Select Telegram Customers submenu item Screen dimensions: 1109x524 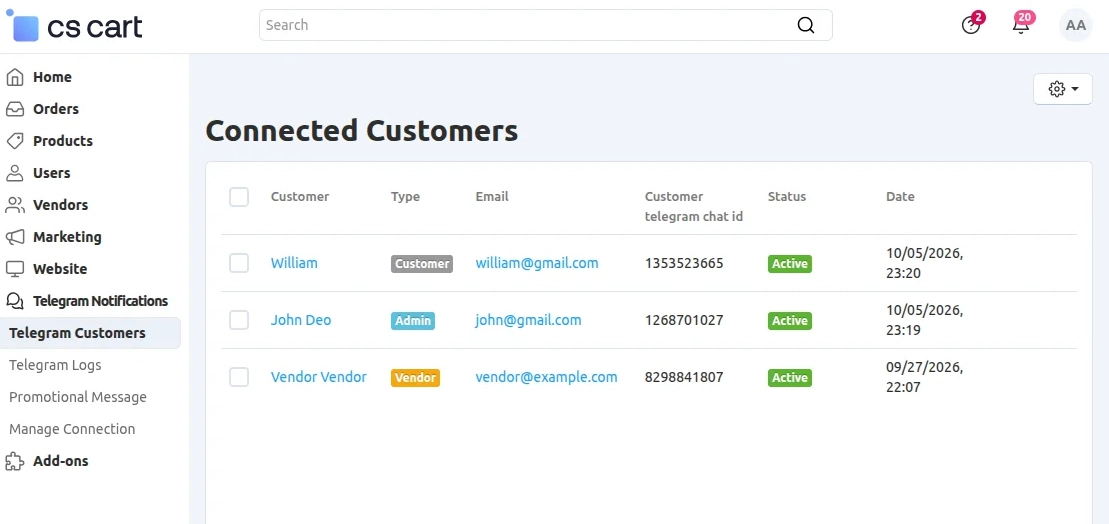pos(91,333)
